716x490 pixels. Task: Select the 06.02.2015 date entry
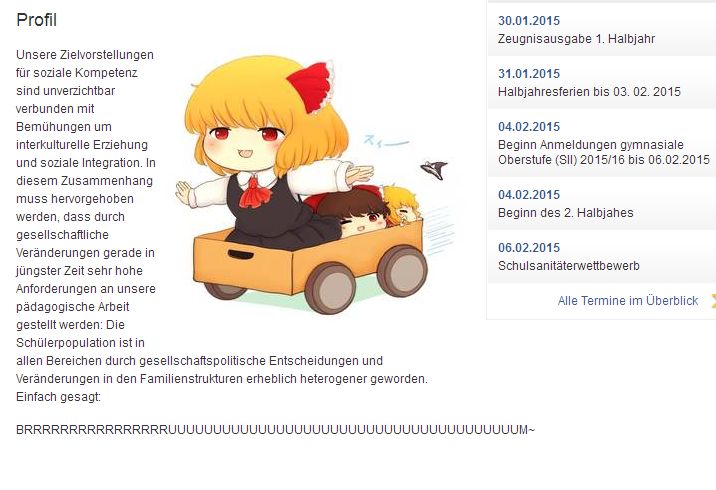pyautogui.click(x=529, y=248)
